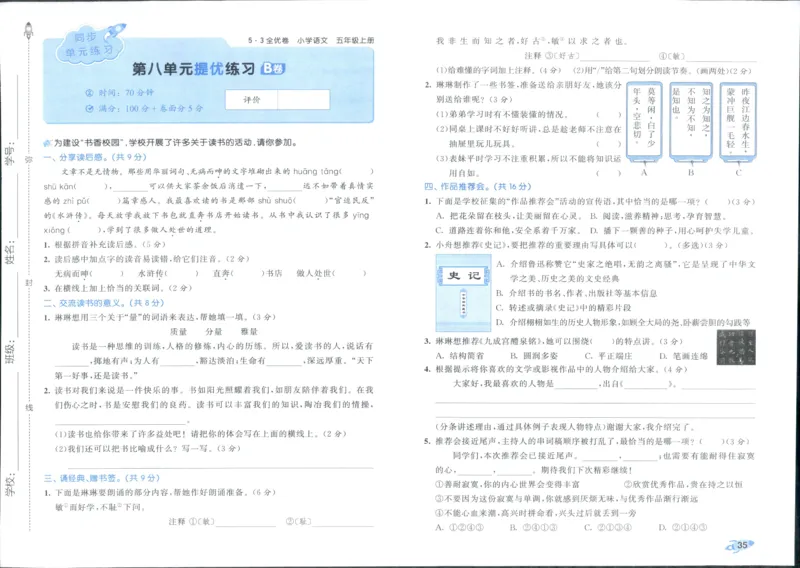Choose option C. 平正端庄
The image size is (800, 568).
[x=608, y=356]
